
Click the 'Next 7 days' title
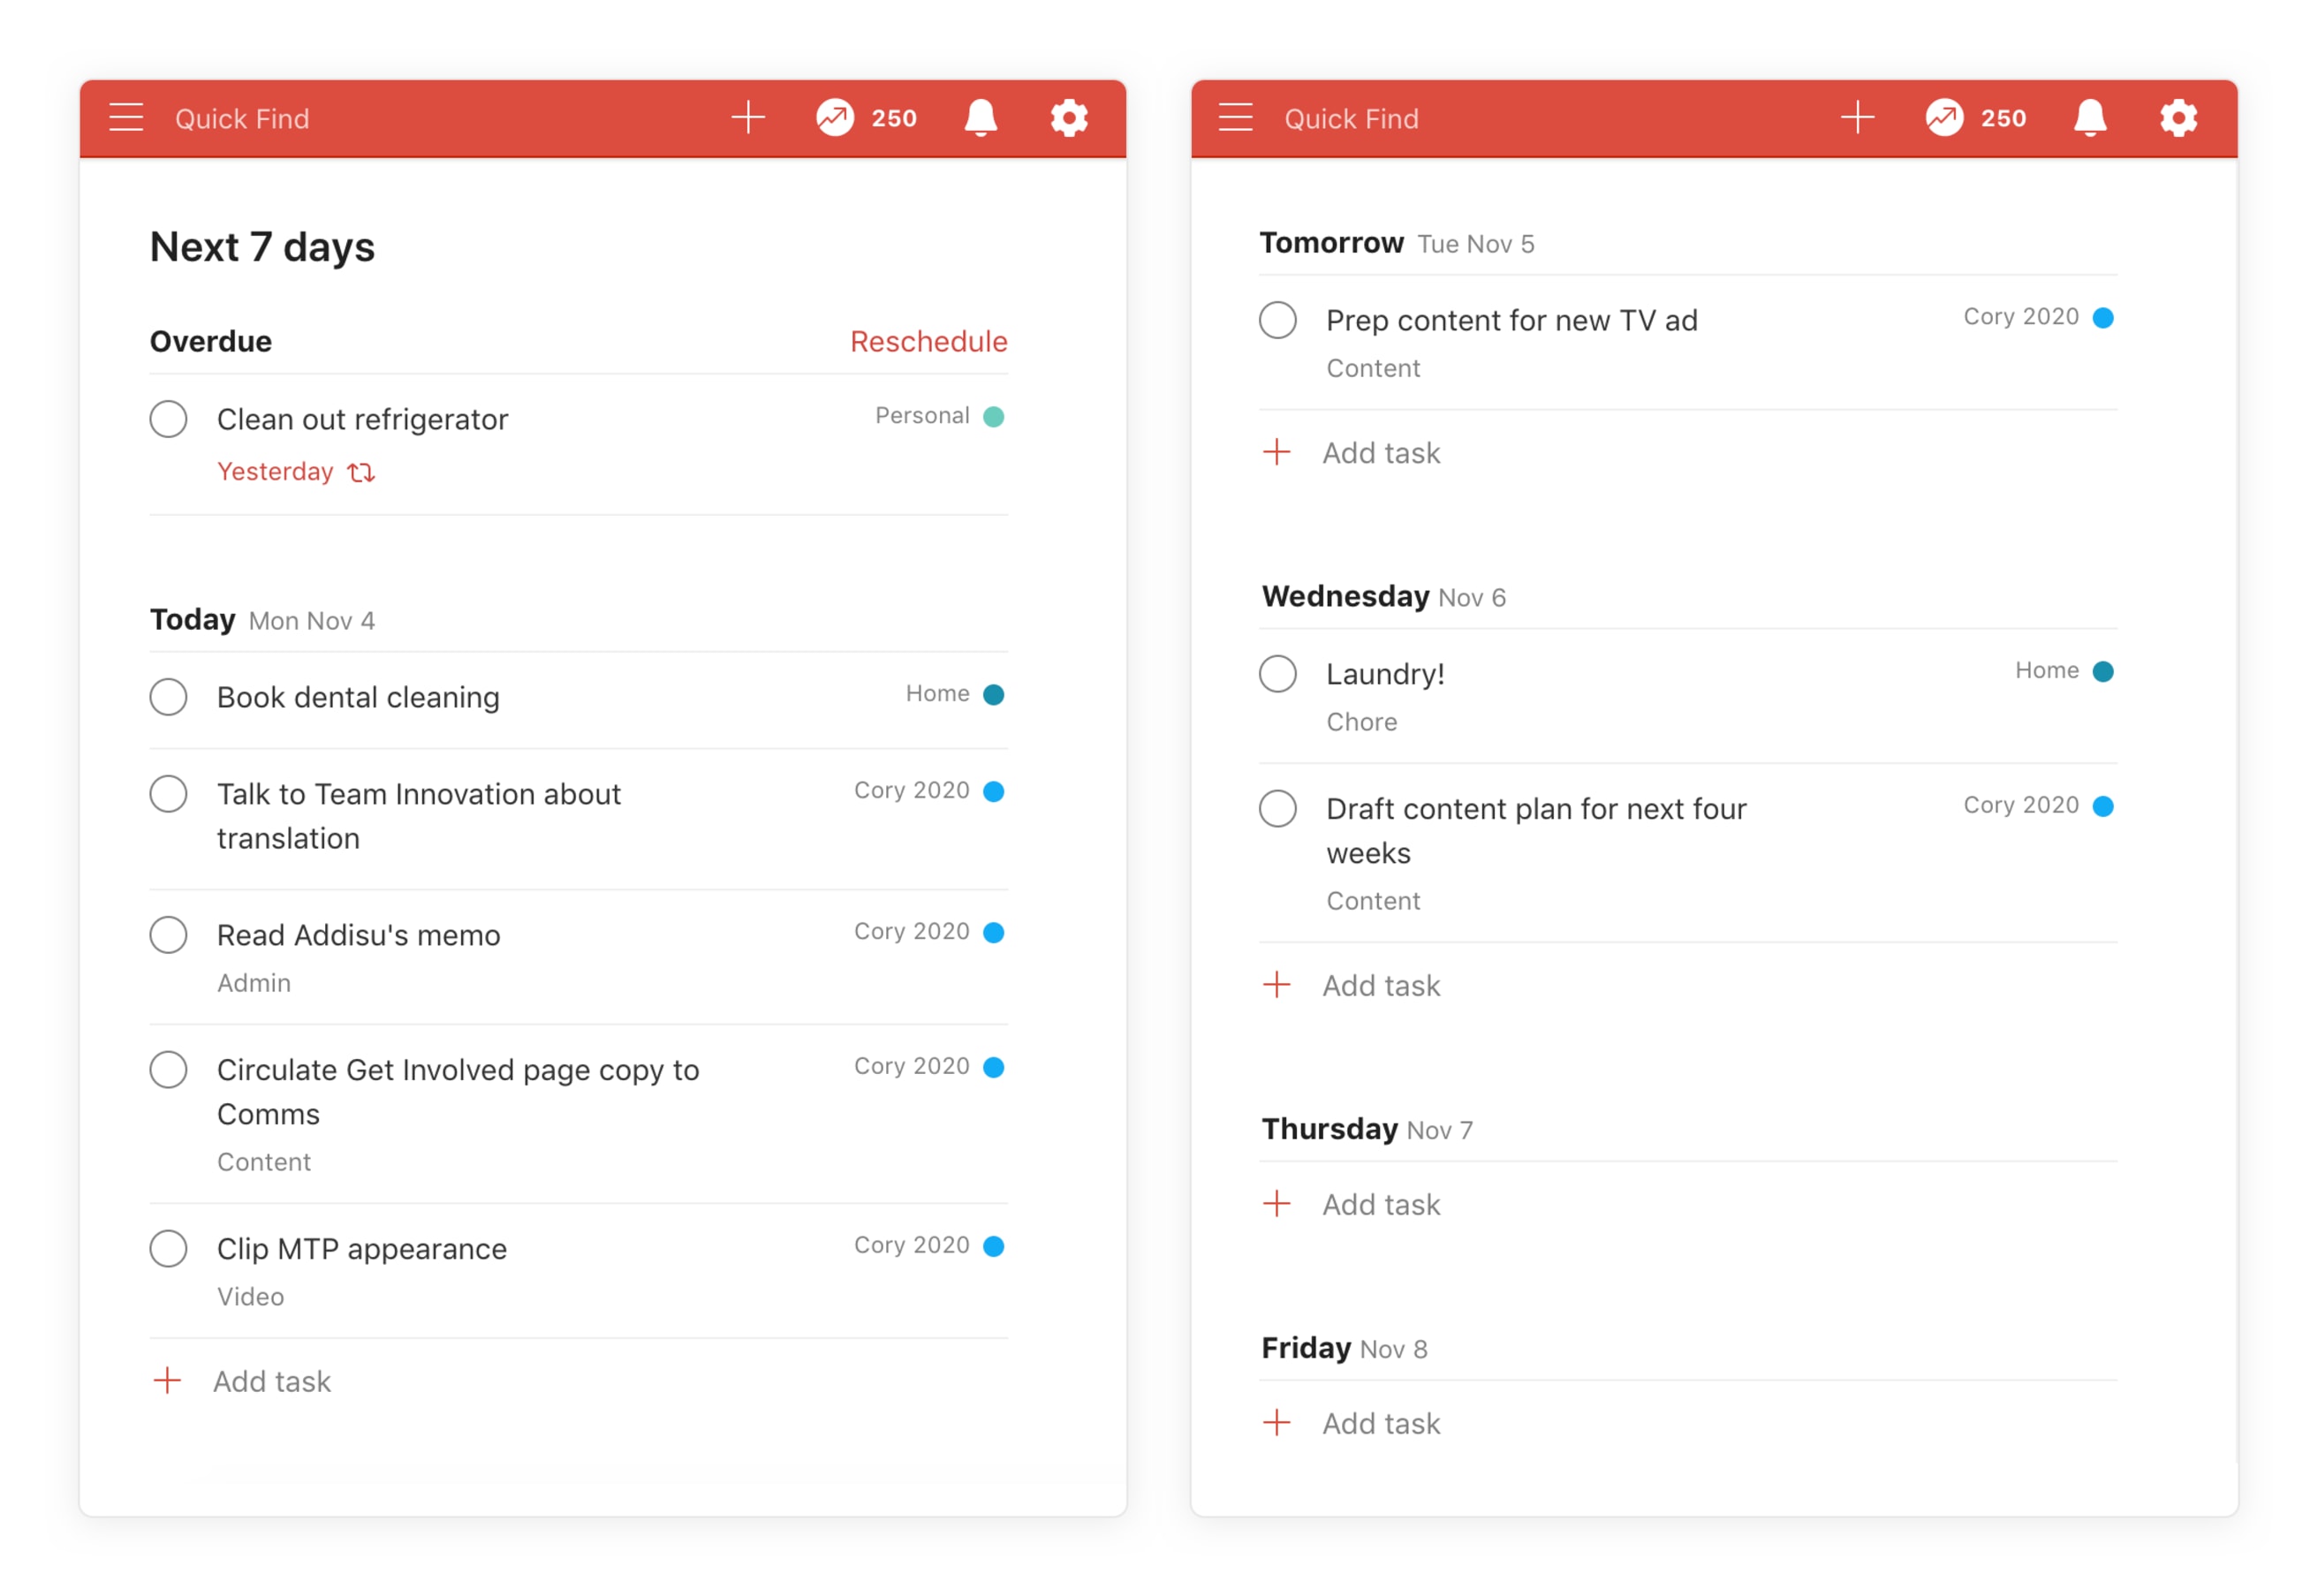[x=262, y=247]
